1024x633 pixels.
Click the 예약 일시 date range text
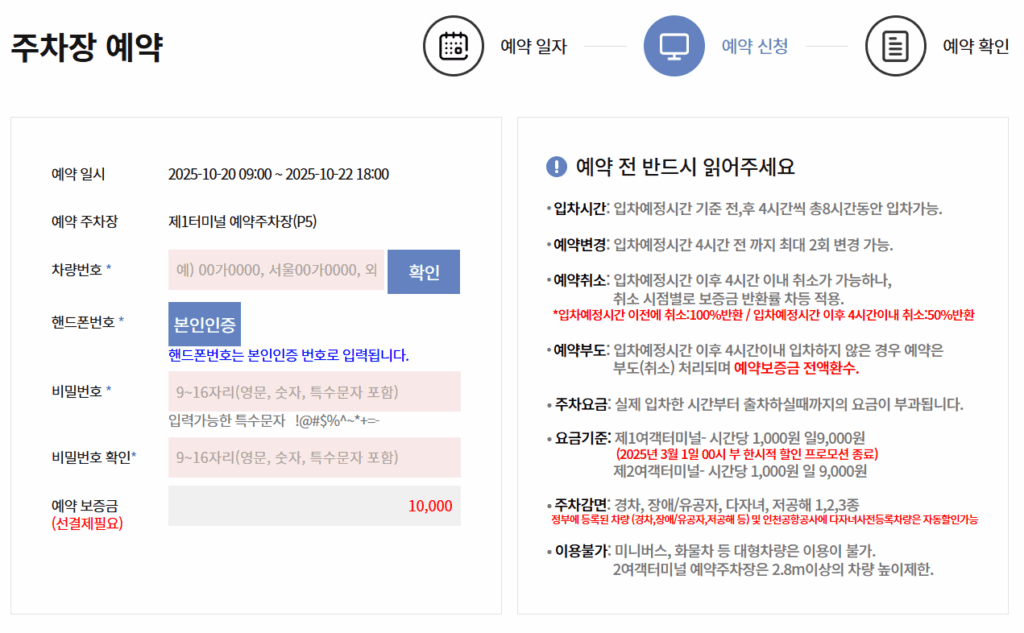pos(278,174)
